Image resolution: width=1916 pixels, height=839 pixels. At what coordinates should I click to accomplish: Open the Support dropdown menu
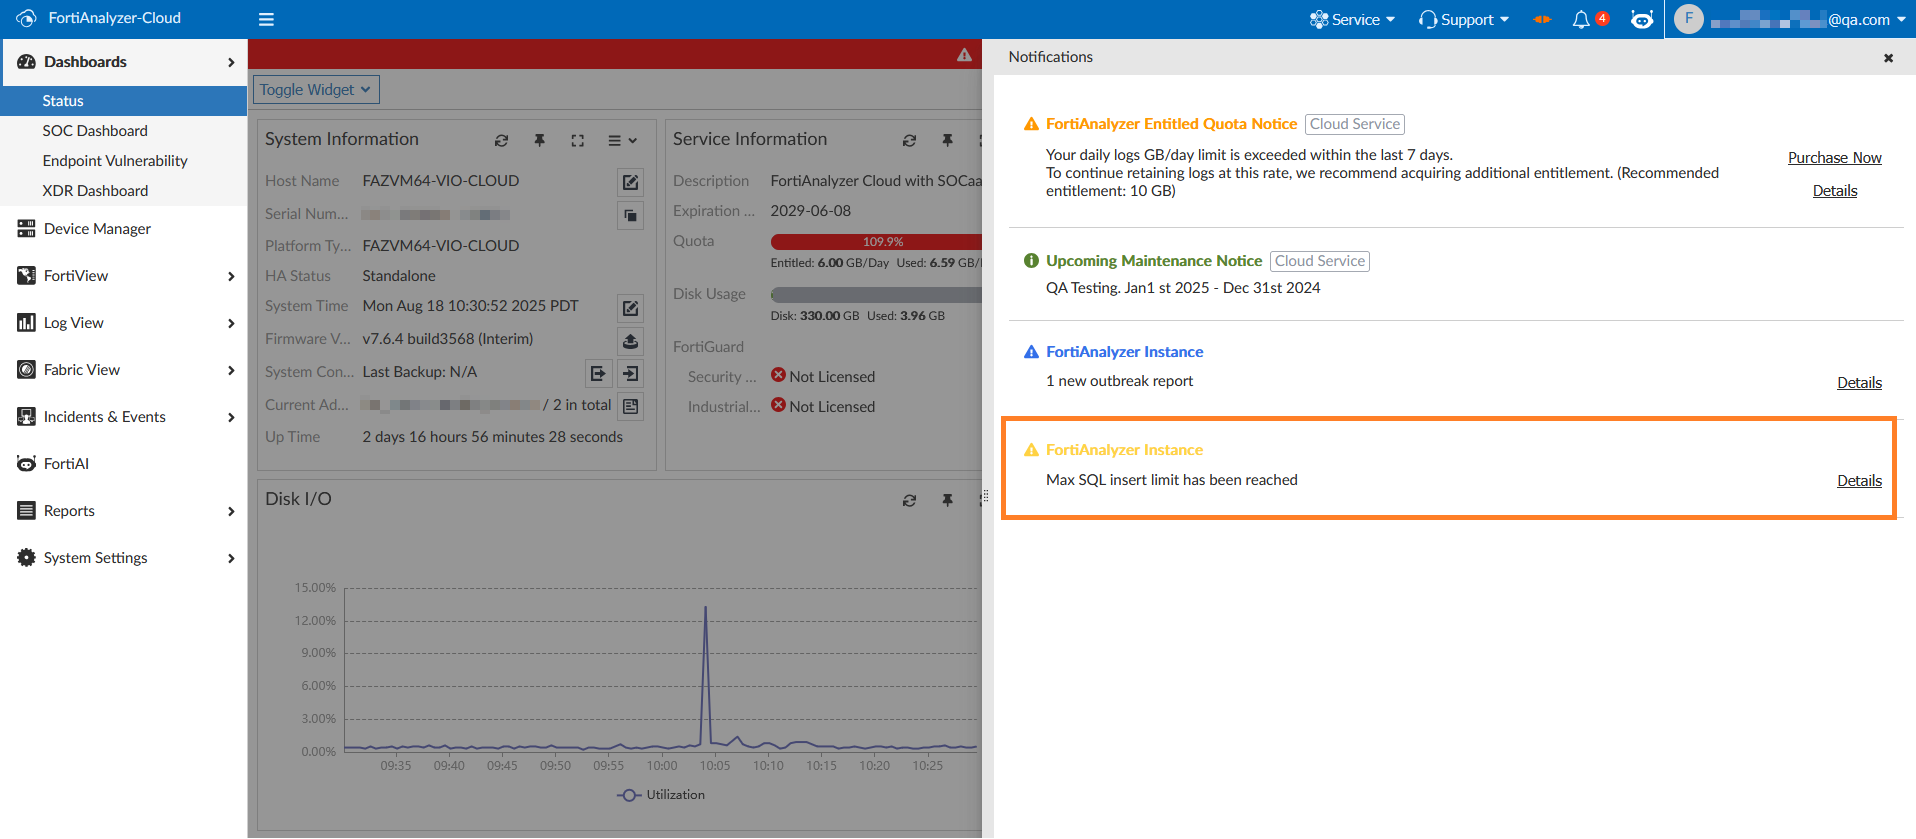tap(1464, 20)
